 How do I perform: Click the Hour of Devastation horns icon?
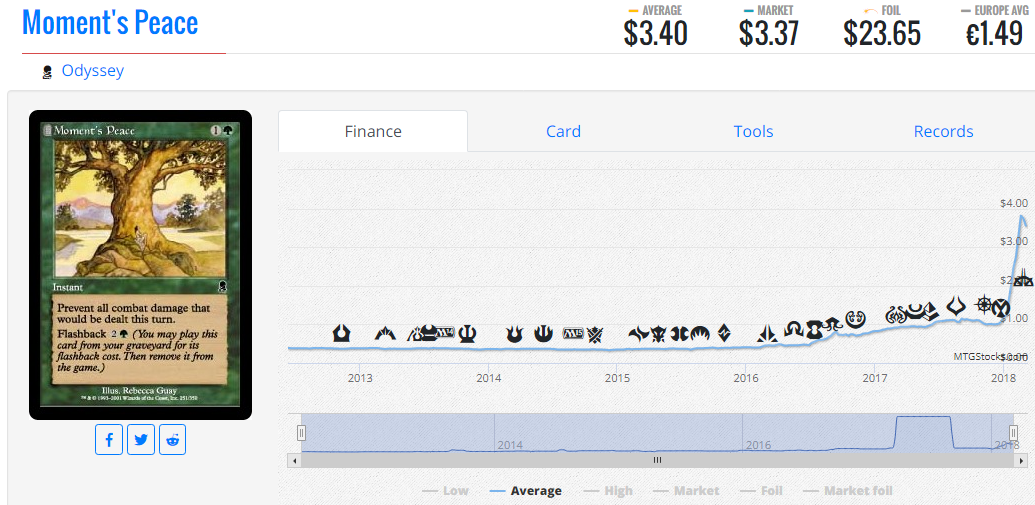pos(956,306)
